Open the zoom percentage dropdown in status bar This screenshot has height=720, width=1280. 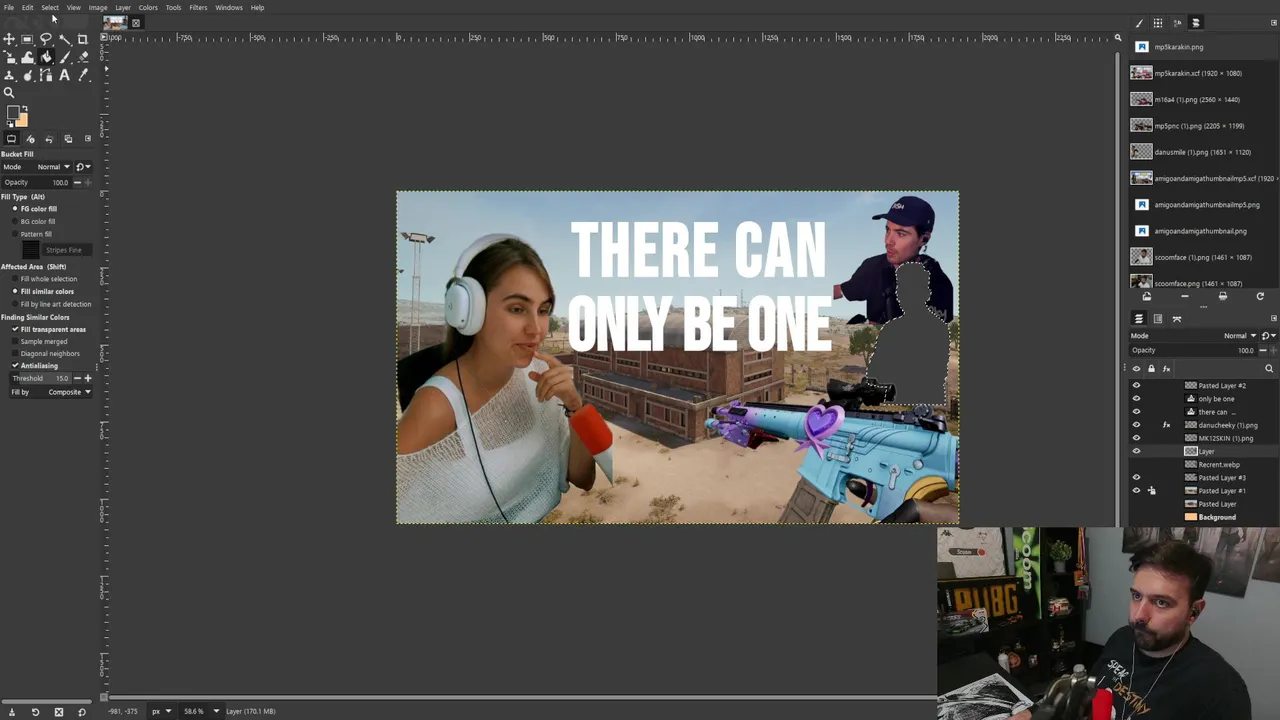click(215, 711)
